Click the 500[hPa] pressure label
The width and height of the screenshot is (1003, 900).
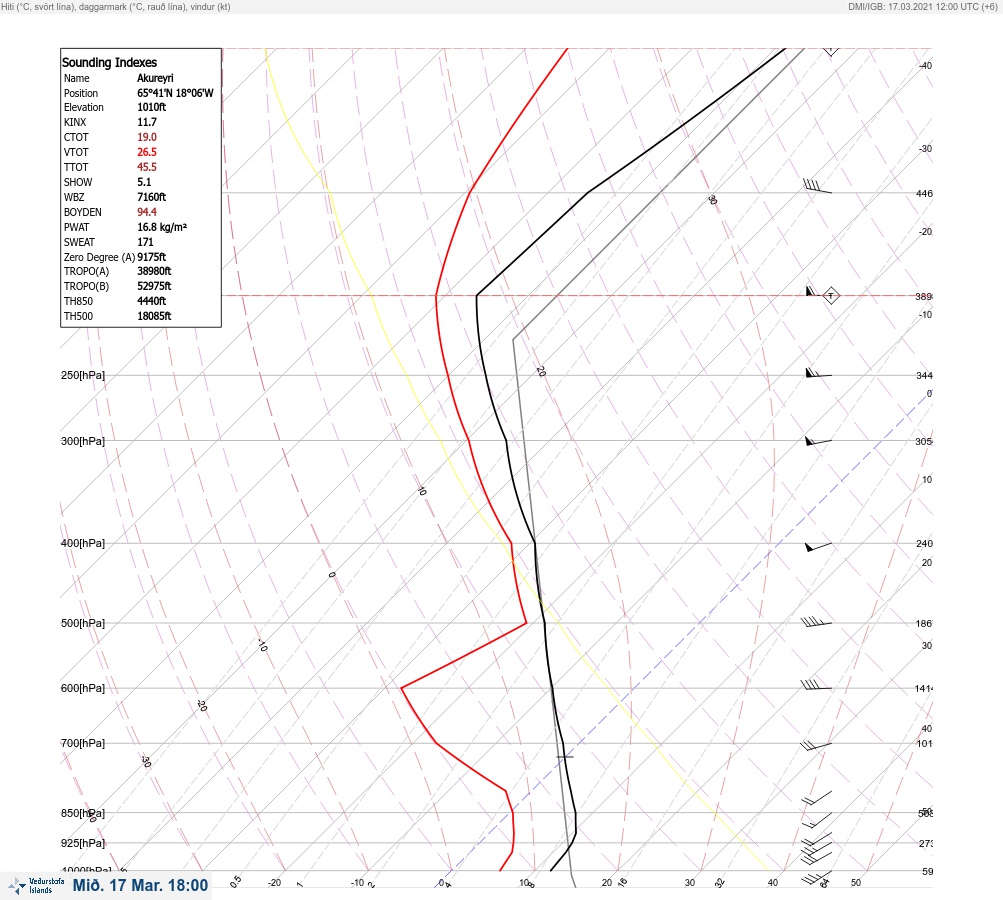point(83,623)
